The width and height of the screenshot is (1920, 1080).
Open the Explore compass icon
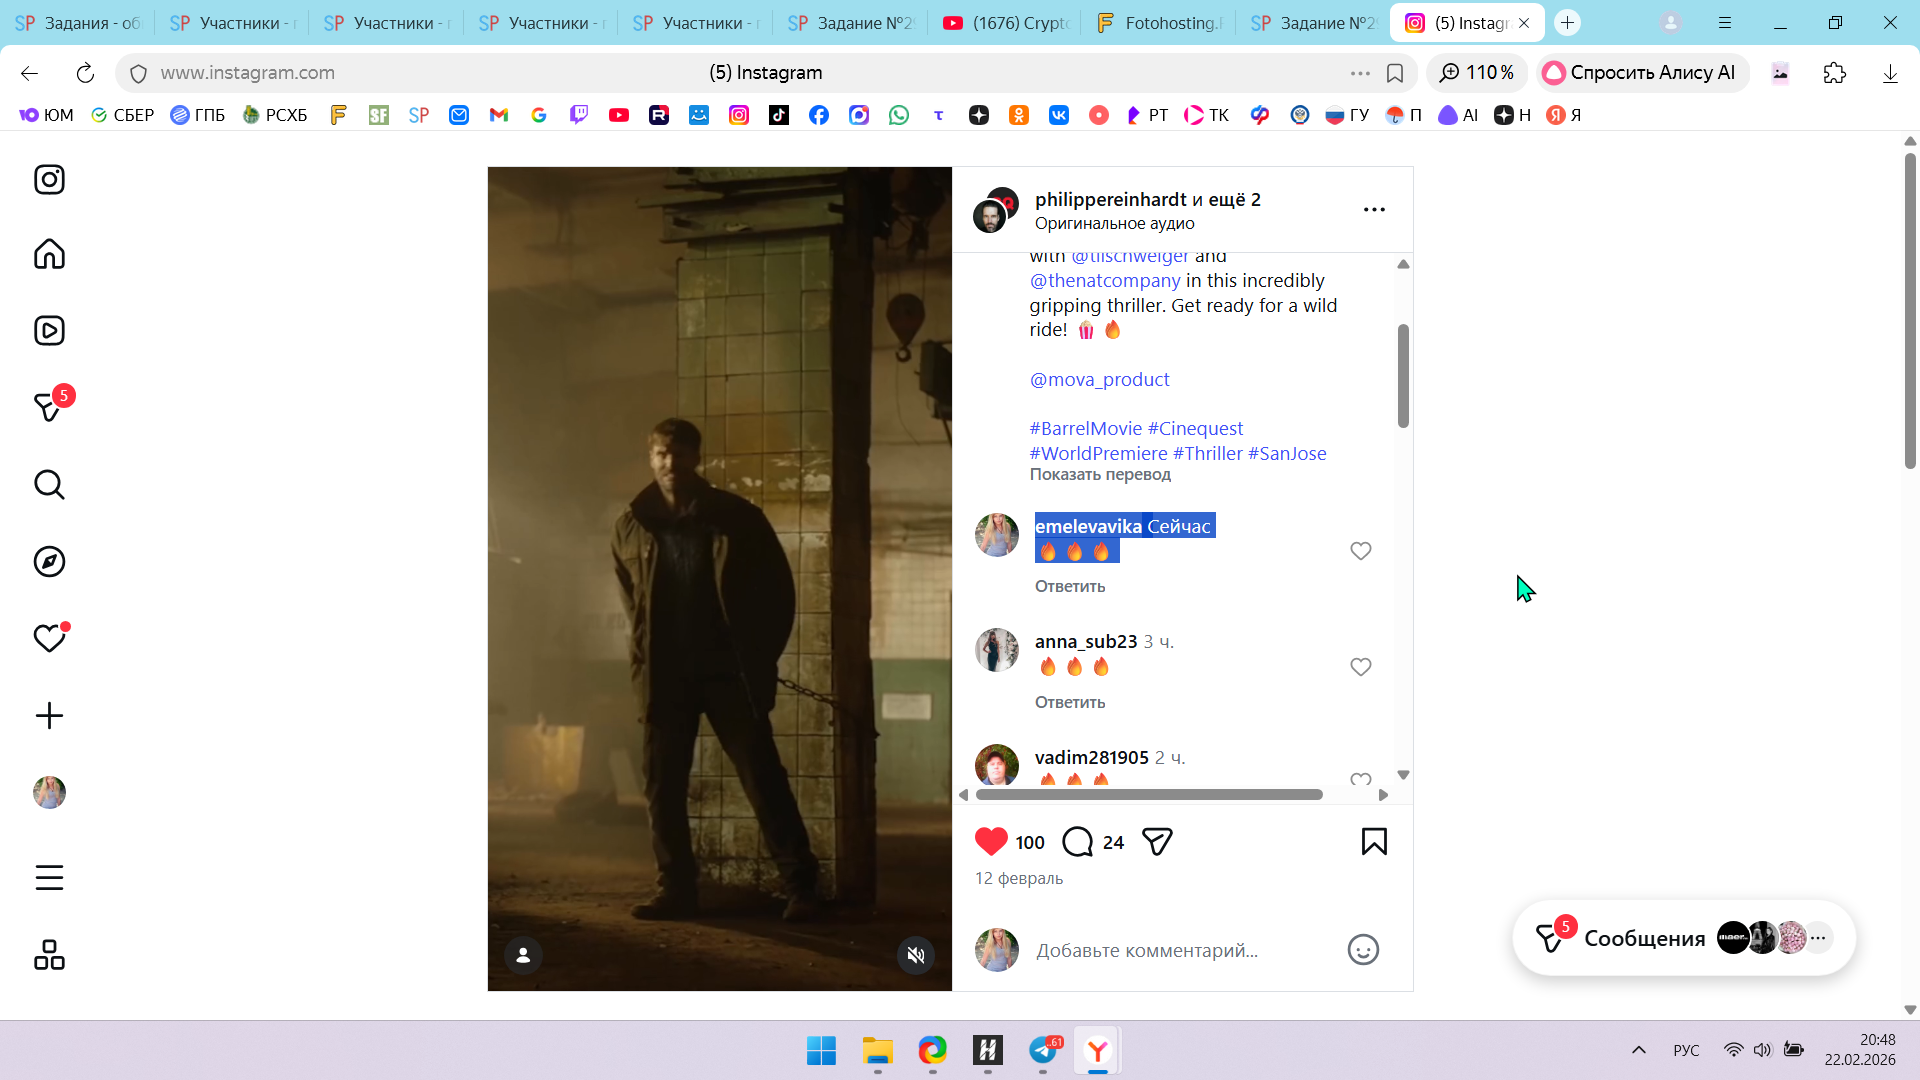(49, 562)
